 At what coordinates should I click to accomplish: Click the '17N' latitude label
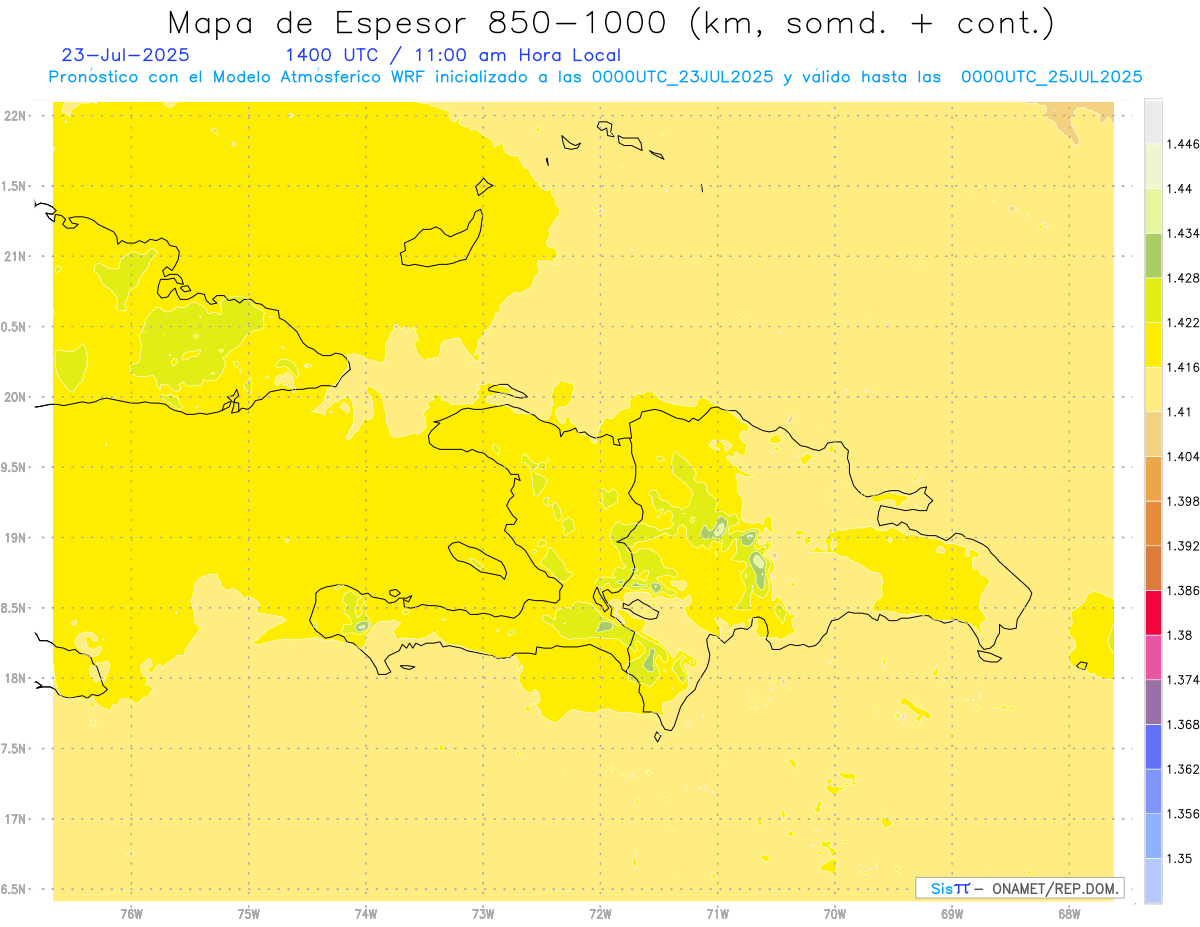(15, 819)
